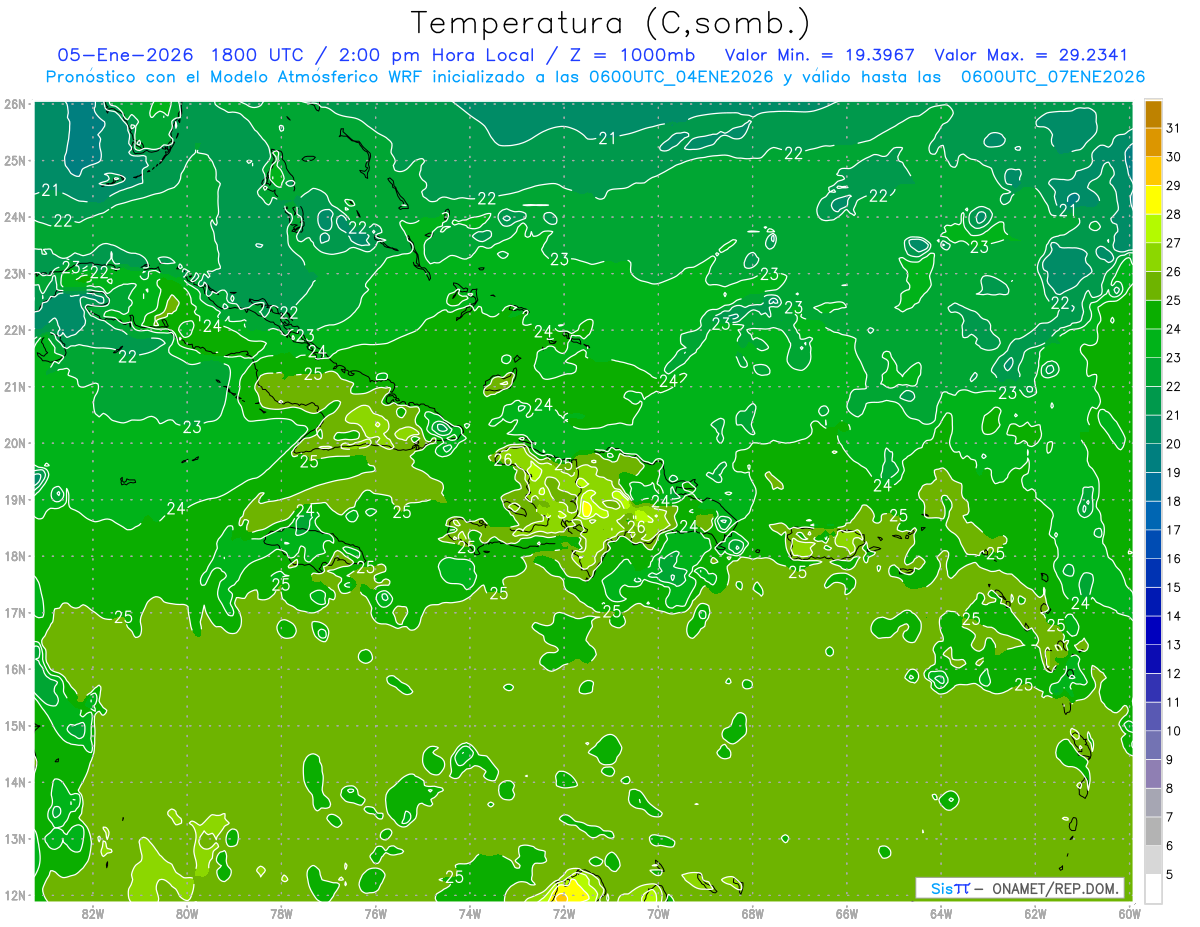Pick the gray swatch between 7 and 8

pos(1153,802)
